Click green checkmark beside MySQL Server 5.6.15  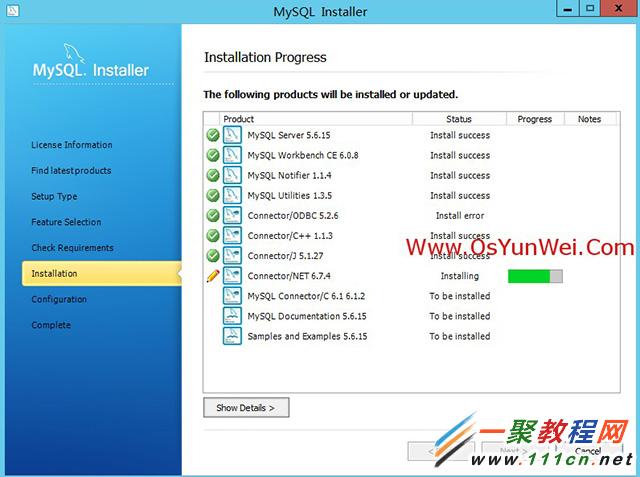(213, 135)
